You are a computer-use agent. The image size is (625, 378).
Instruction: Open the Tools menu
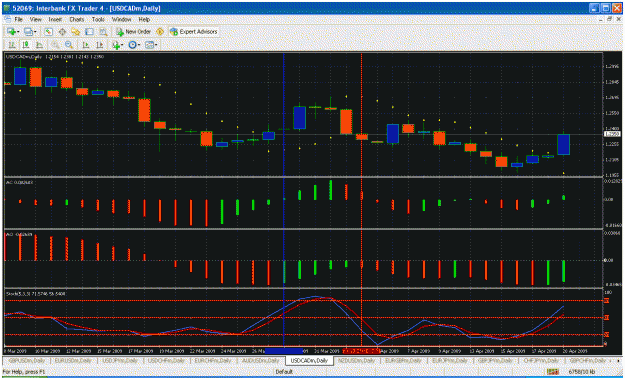point(98,19)
